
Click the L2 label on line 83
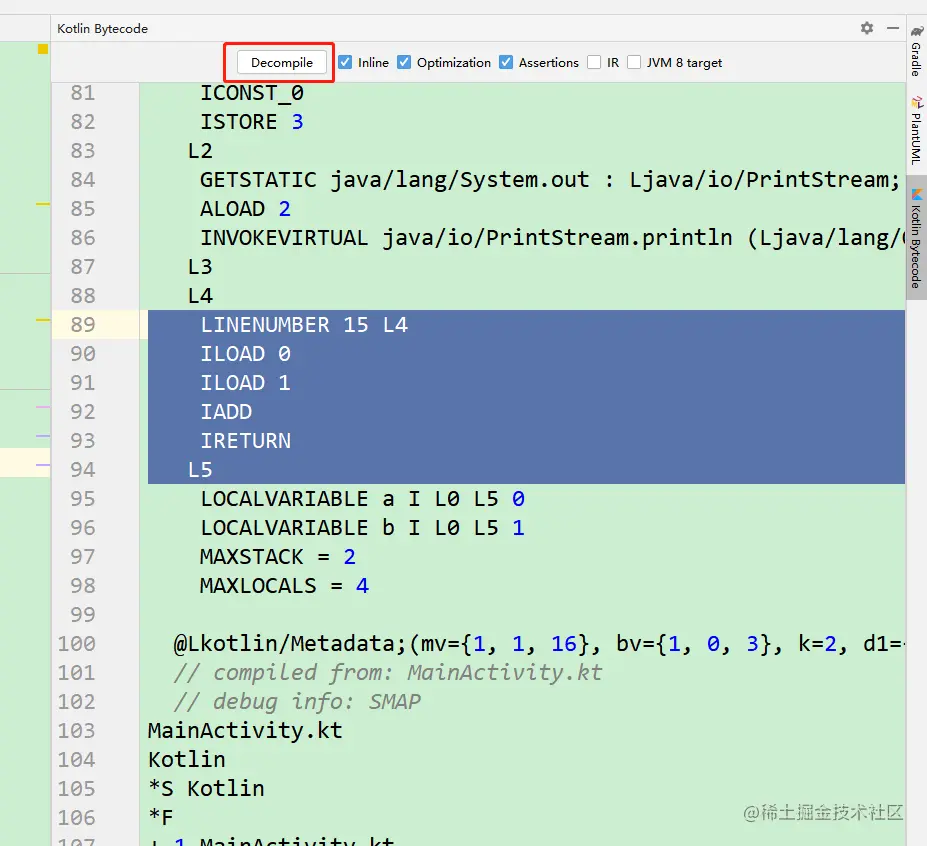200,151
